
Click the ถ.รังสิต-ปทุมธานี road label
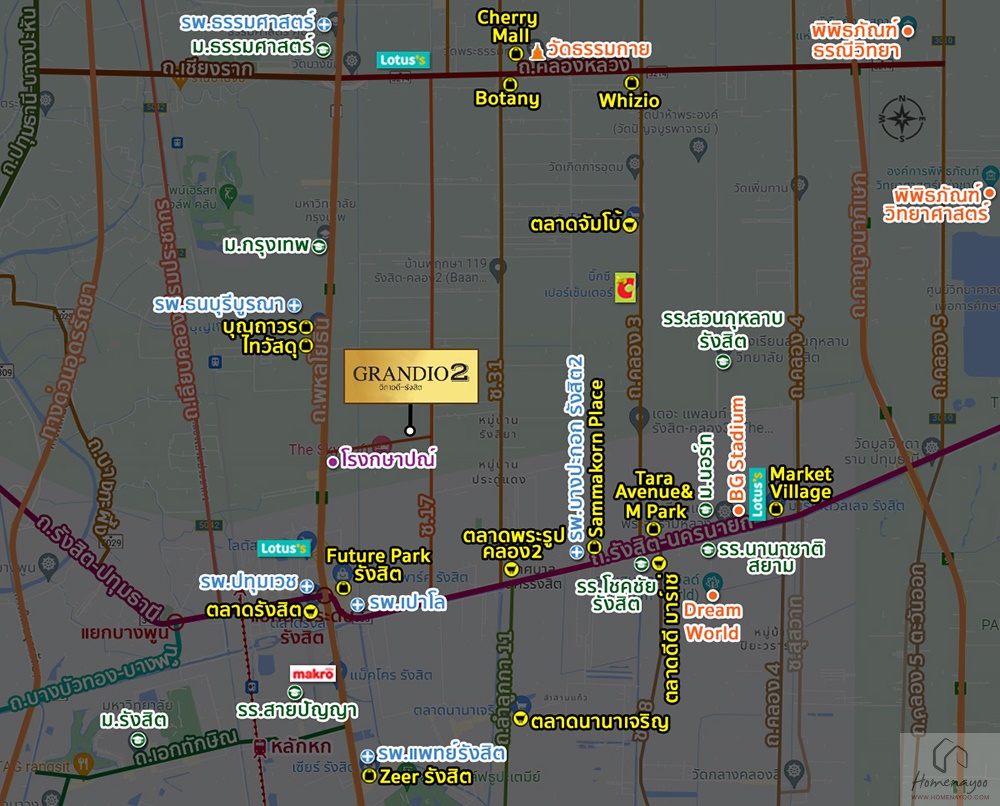[x=98, y=568]
